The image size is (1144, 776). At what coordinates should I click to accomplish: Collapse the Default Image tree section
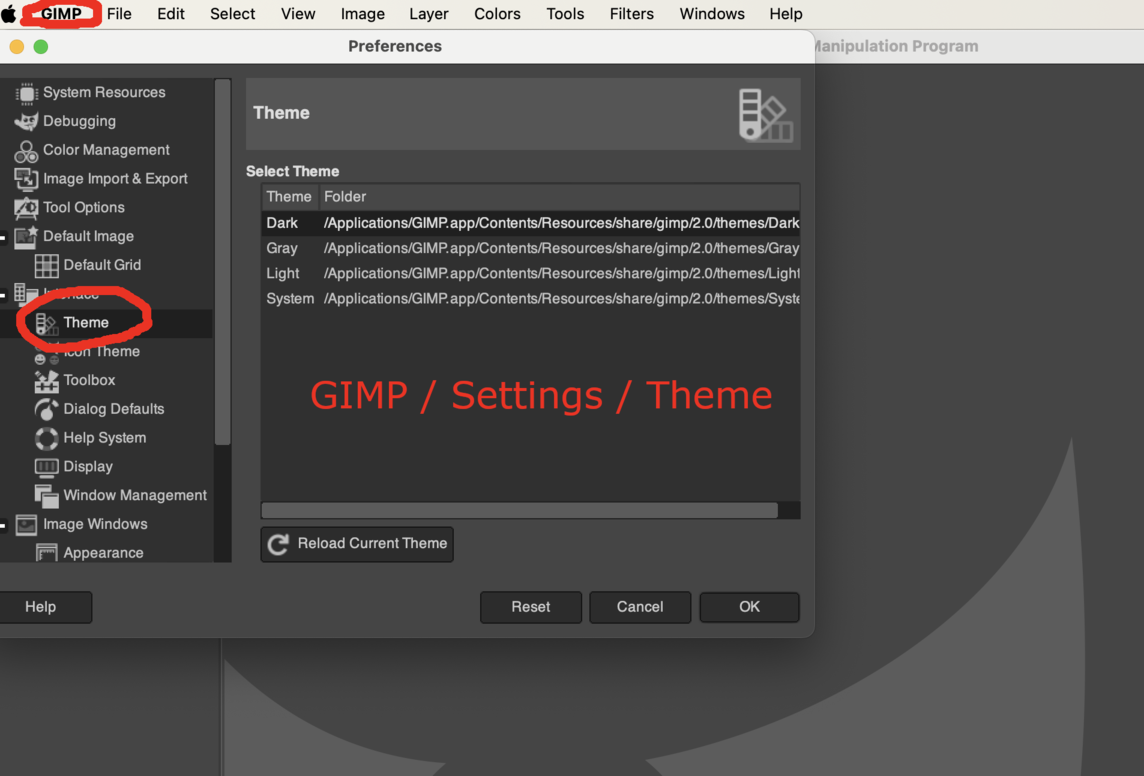(x=3, y=238)
